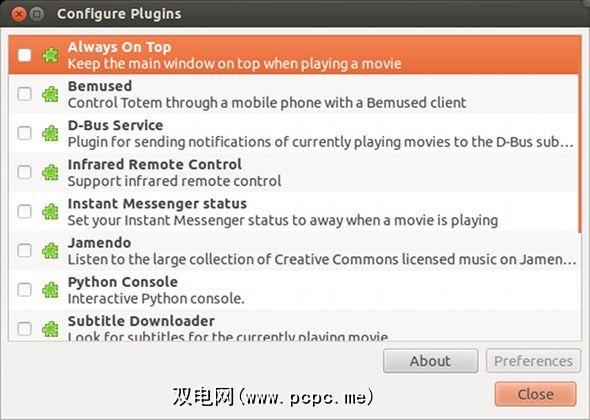This screenshot has height=420, width=590.
Task: Check the Infrared Remote Control checkbox
Action: click(x=24, y=172)
